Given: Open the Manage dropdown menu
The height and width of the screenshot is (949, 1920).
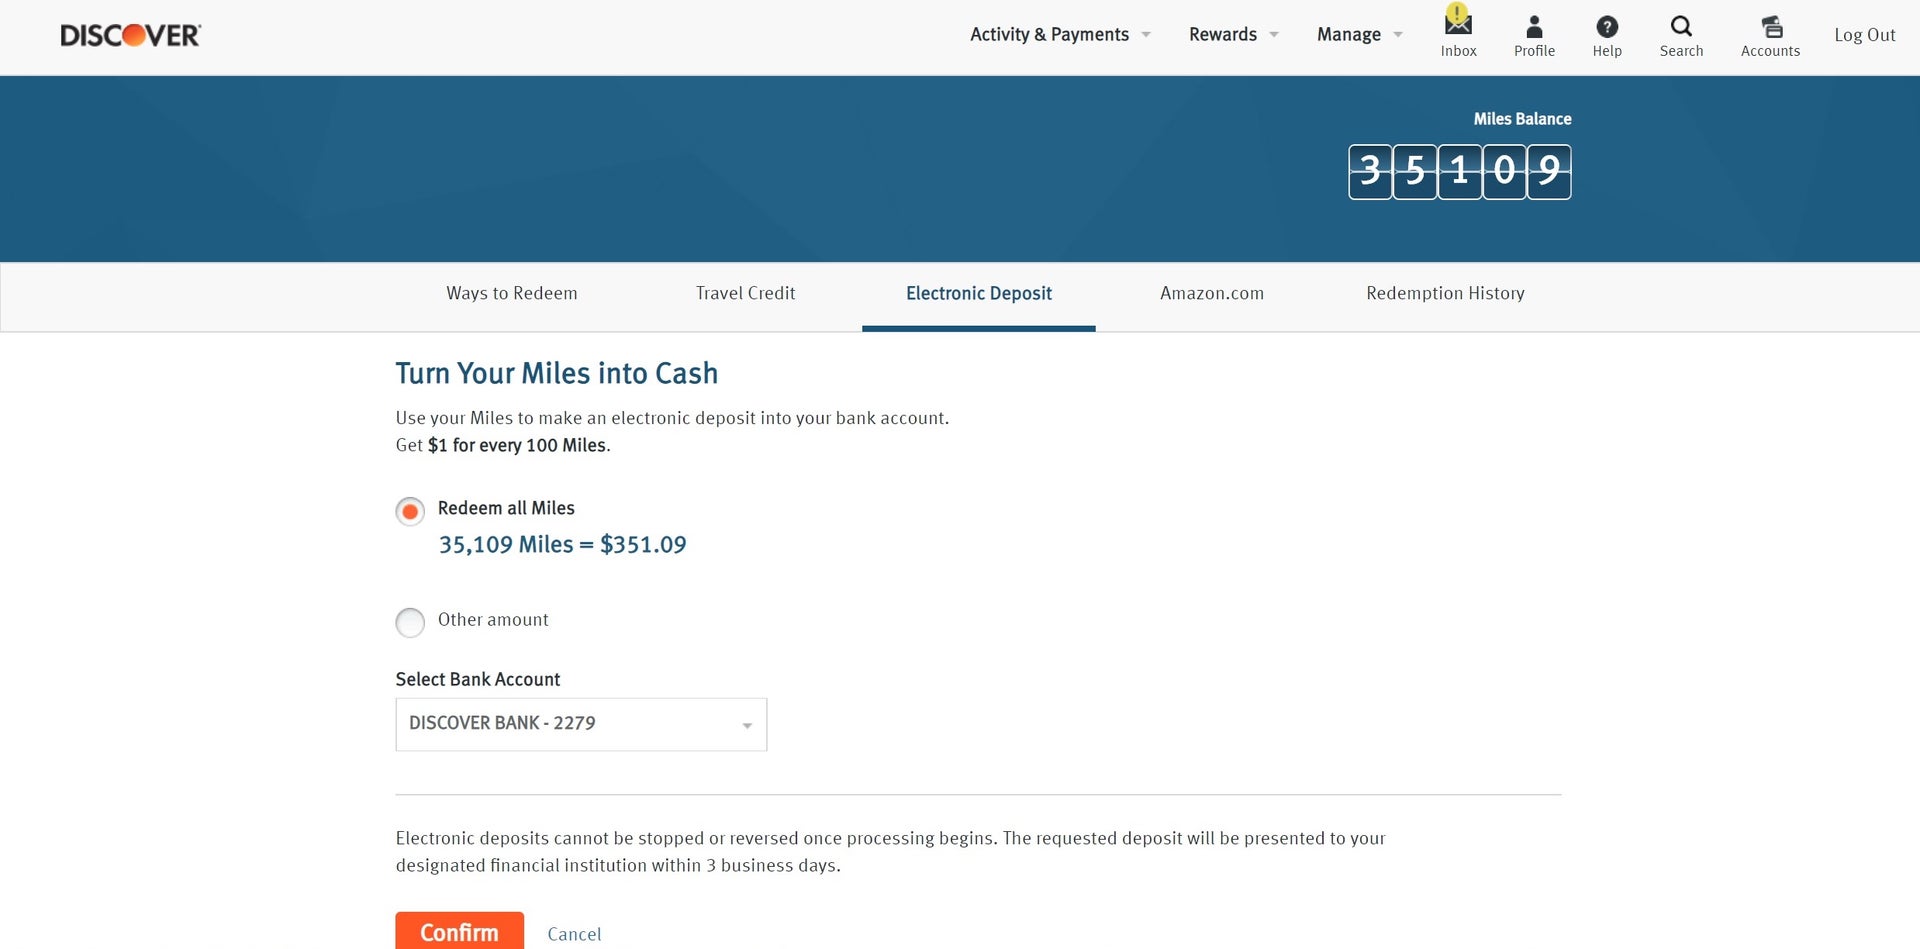Looking at the screenshot, I should 1348,34.
